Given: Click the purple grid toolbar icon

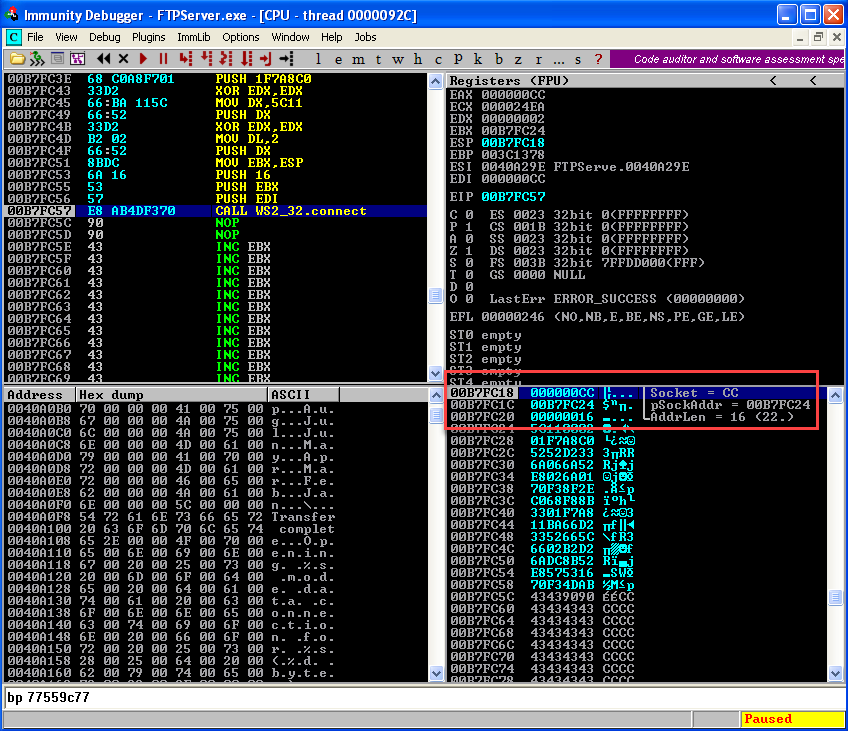Looking at the screenshot, I should click(x=77, y=59).
